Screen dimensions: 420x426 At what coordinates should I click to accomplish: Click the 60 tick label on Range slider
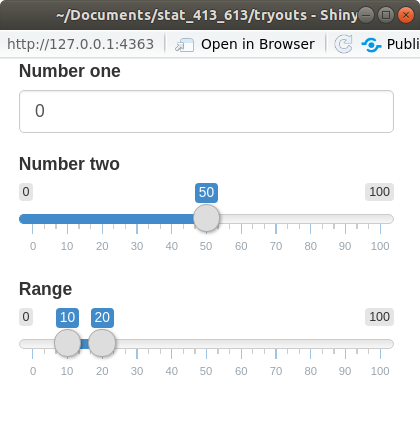click(241, 371)
